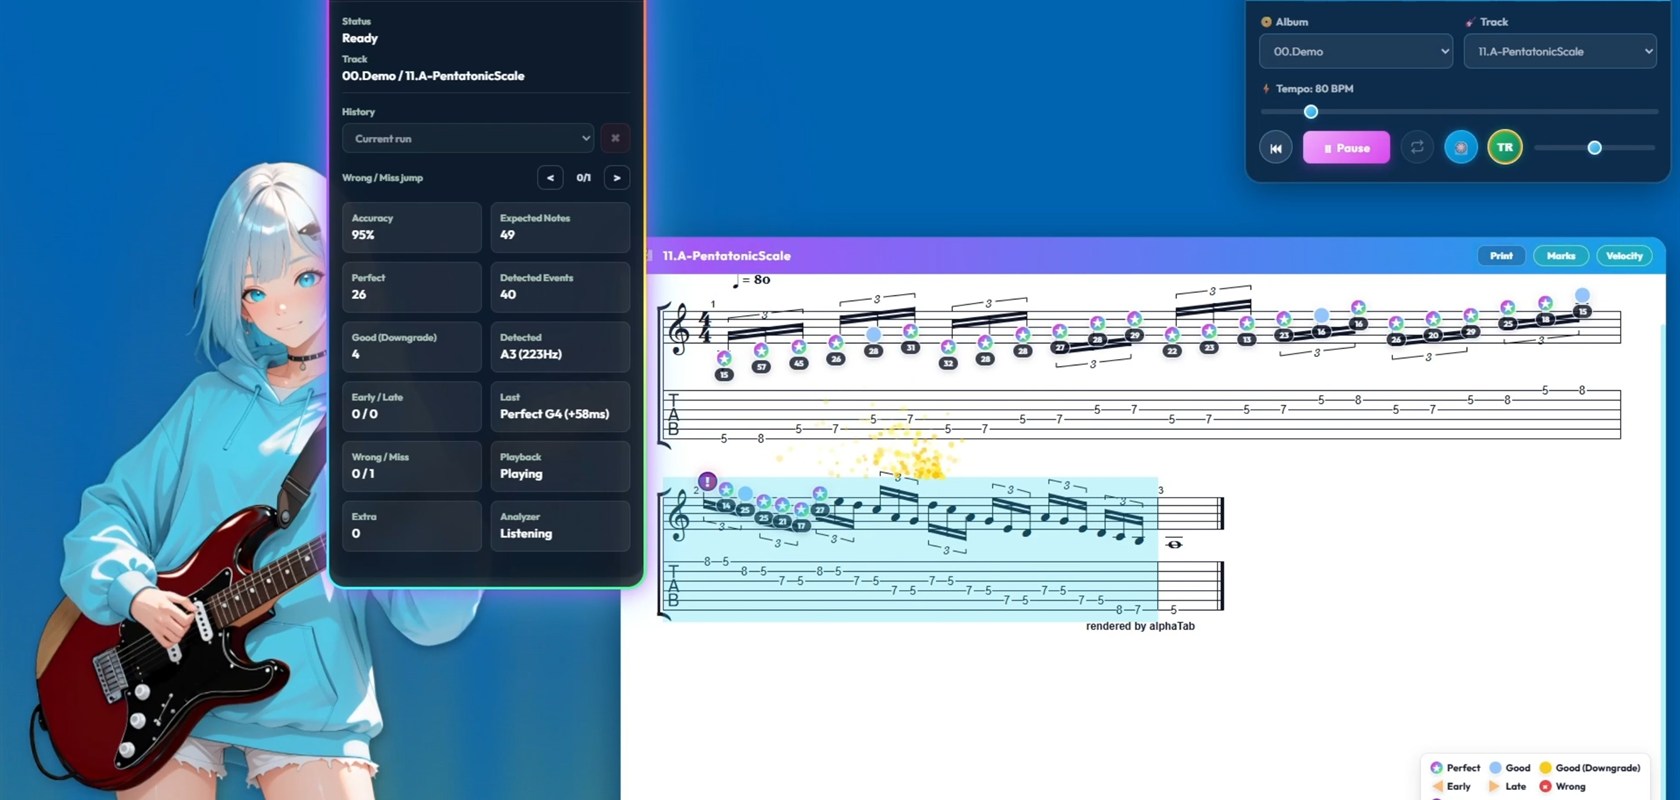Image resolution: width=1680 pixels, height=800 pixels.
Task: Click the lightning icon beside Tempo
Action: 1266,89
